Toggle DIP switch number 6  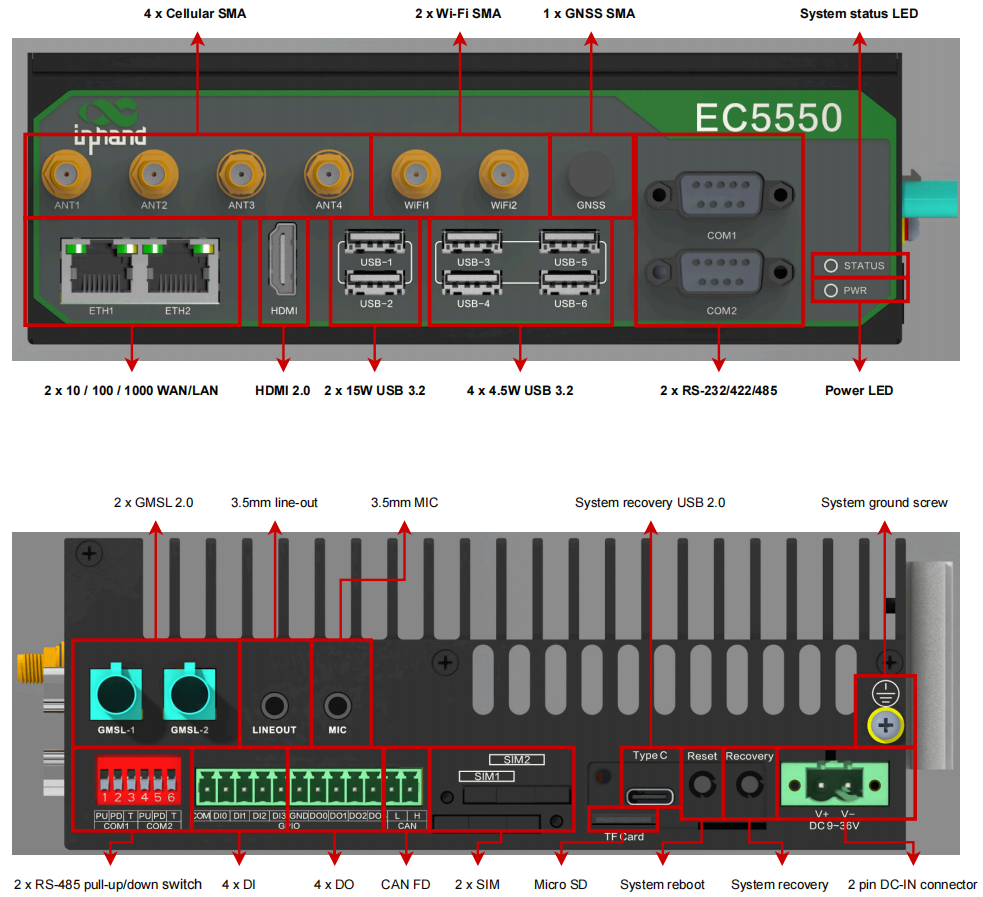pyautogui.click(x=171, y=778)
